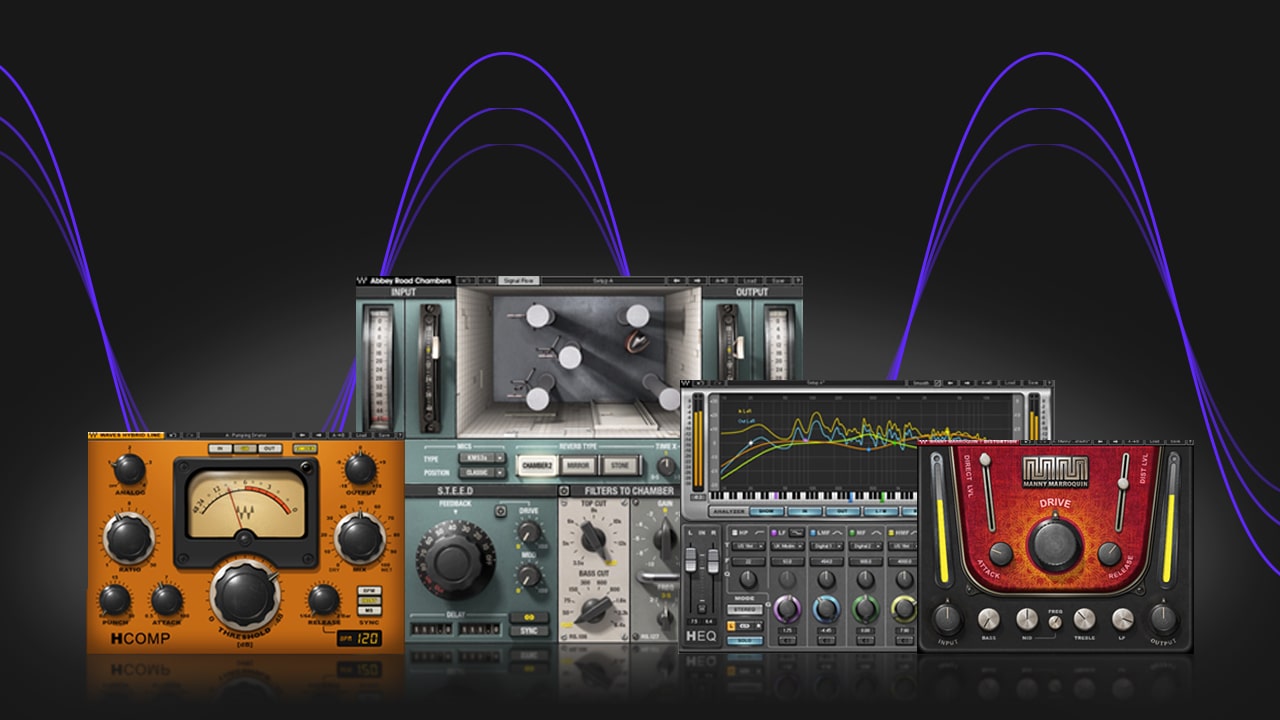
Task: Open Save menu in H-Comp toolbar
Action: click(383, 435)
